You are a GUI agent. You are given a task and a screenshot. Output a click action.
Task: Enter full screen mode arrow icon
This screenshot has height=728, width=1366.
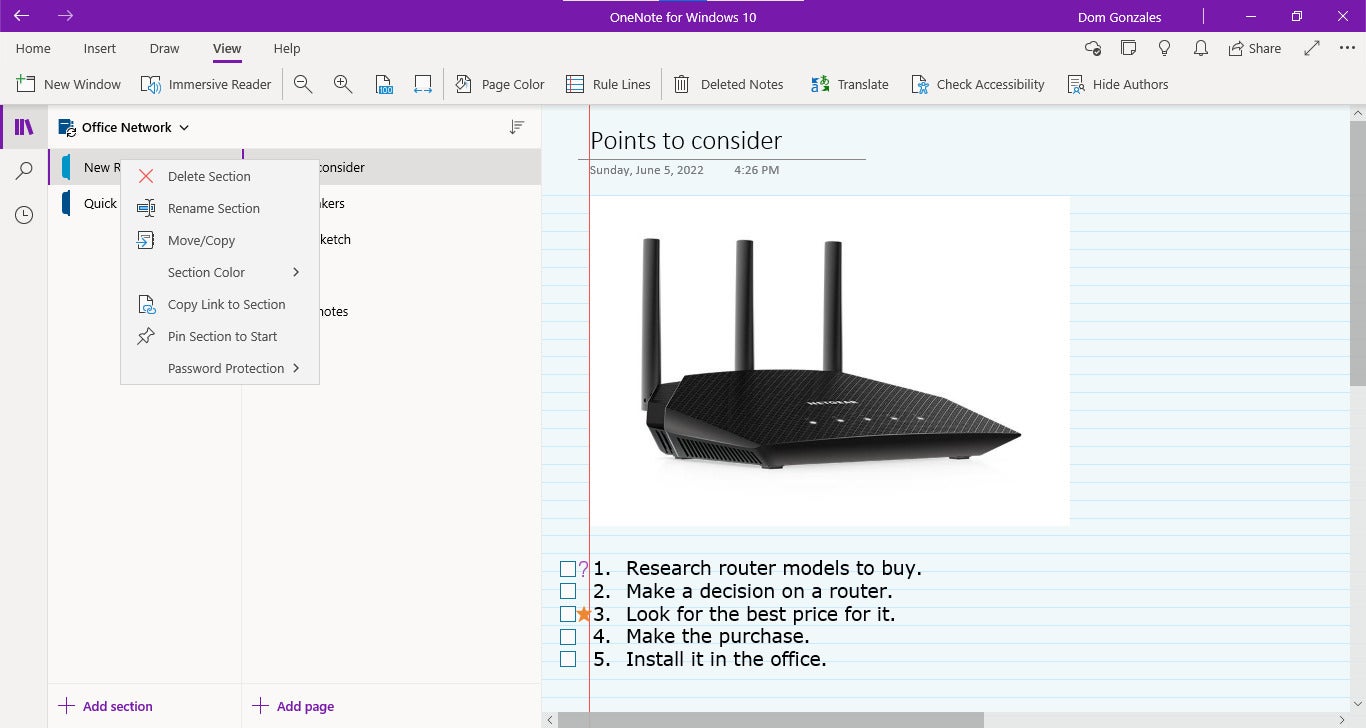(x=1313, y=48)
